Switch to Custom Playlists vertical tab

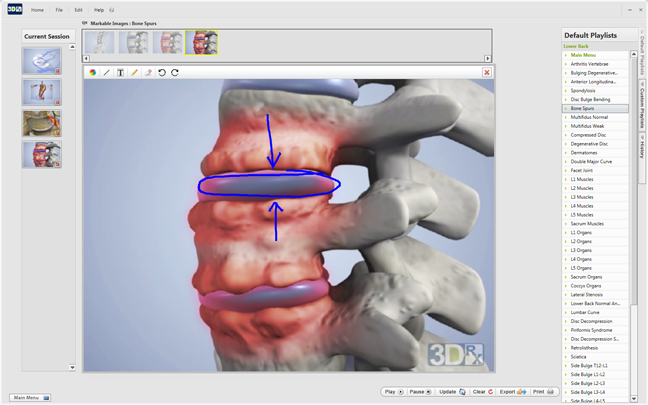point(642,106)
